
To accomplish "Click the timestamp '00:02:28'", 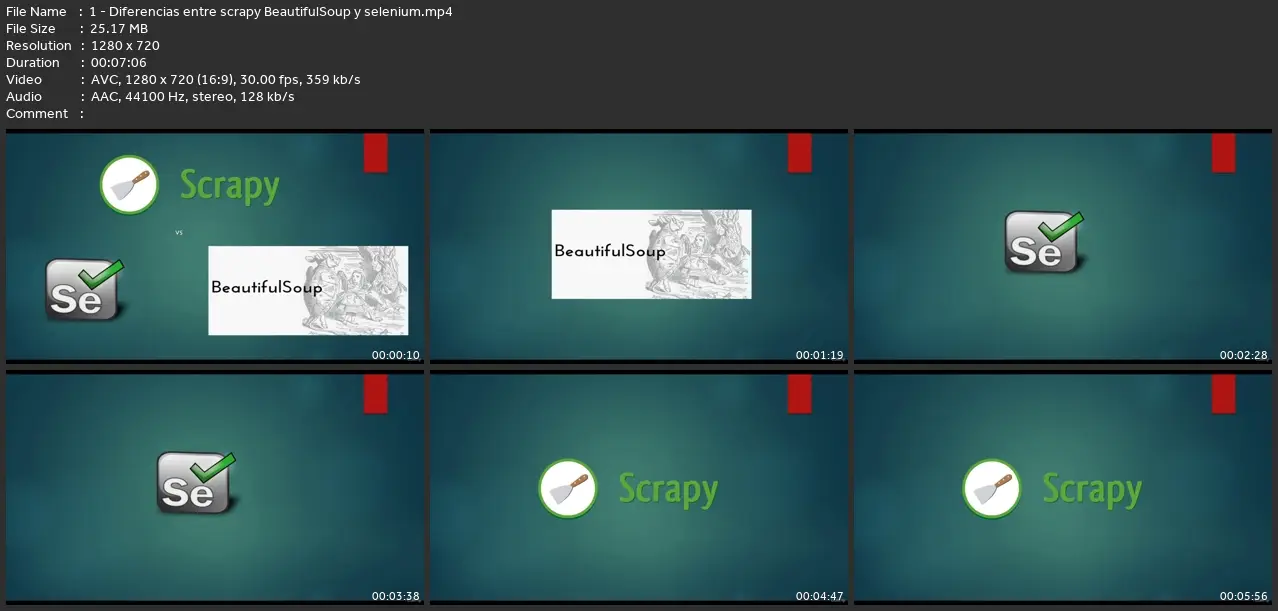I will (x=1243, y=355).
